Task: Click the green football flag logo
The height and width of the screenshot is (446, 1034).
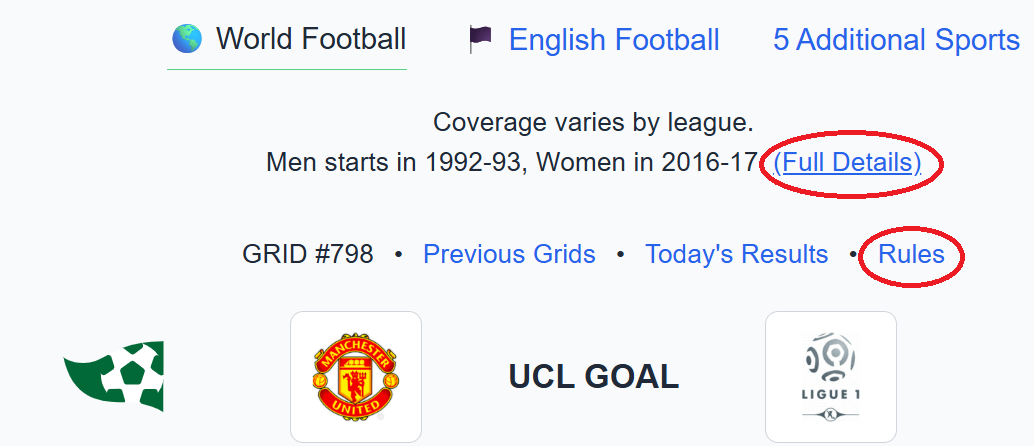Action: click(113, 376)
